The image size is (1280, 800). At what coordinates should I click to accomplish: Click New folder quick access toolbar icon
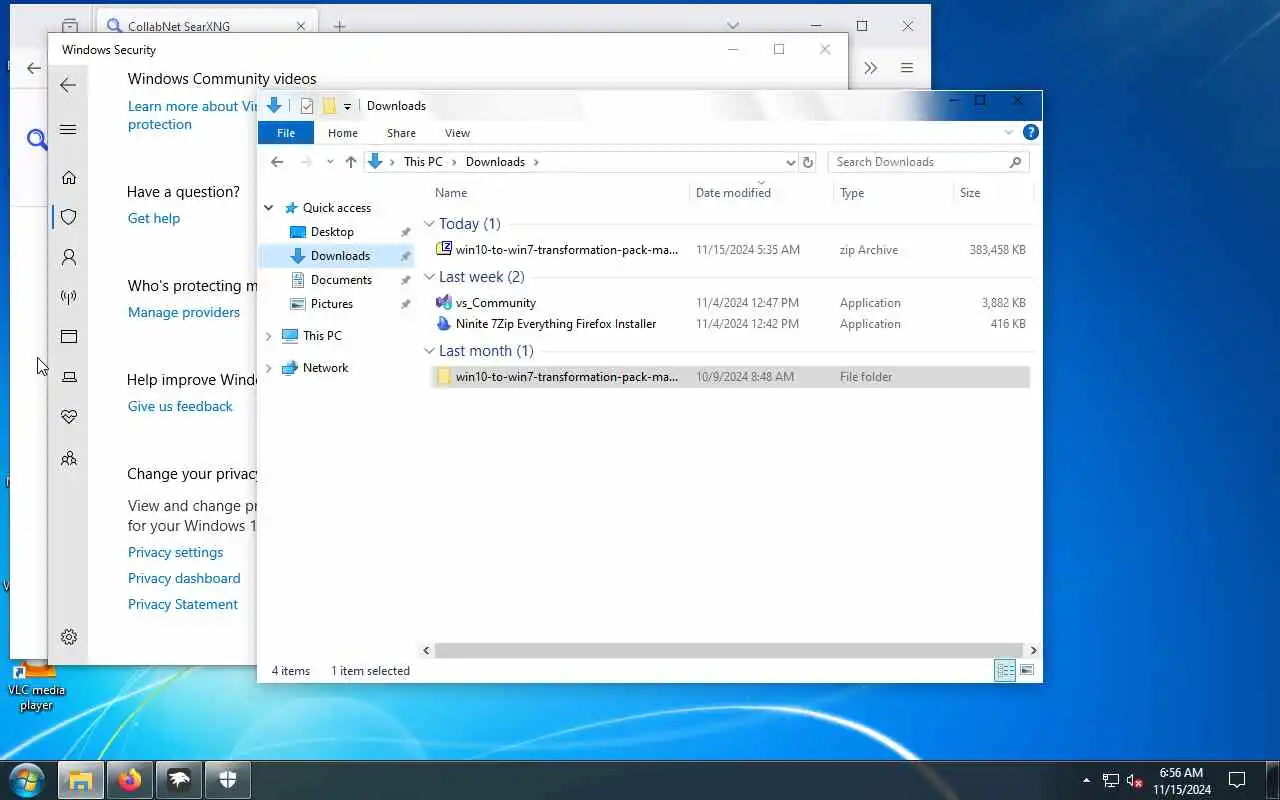coord(329,106)
